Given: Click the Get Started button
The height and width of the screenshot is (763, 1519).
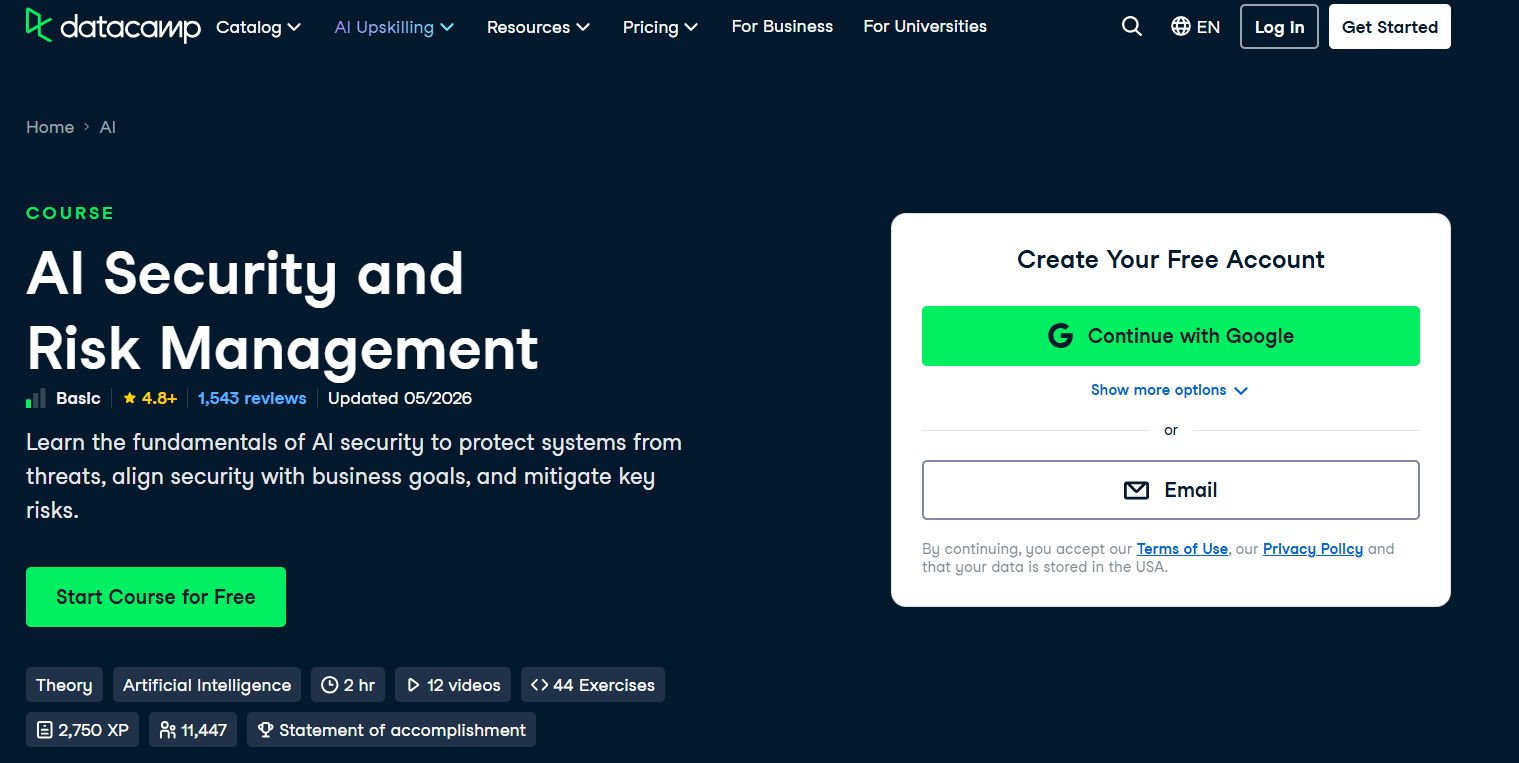Looking at the screenshot, I should click(x=1390, y=27).
